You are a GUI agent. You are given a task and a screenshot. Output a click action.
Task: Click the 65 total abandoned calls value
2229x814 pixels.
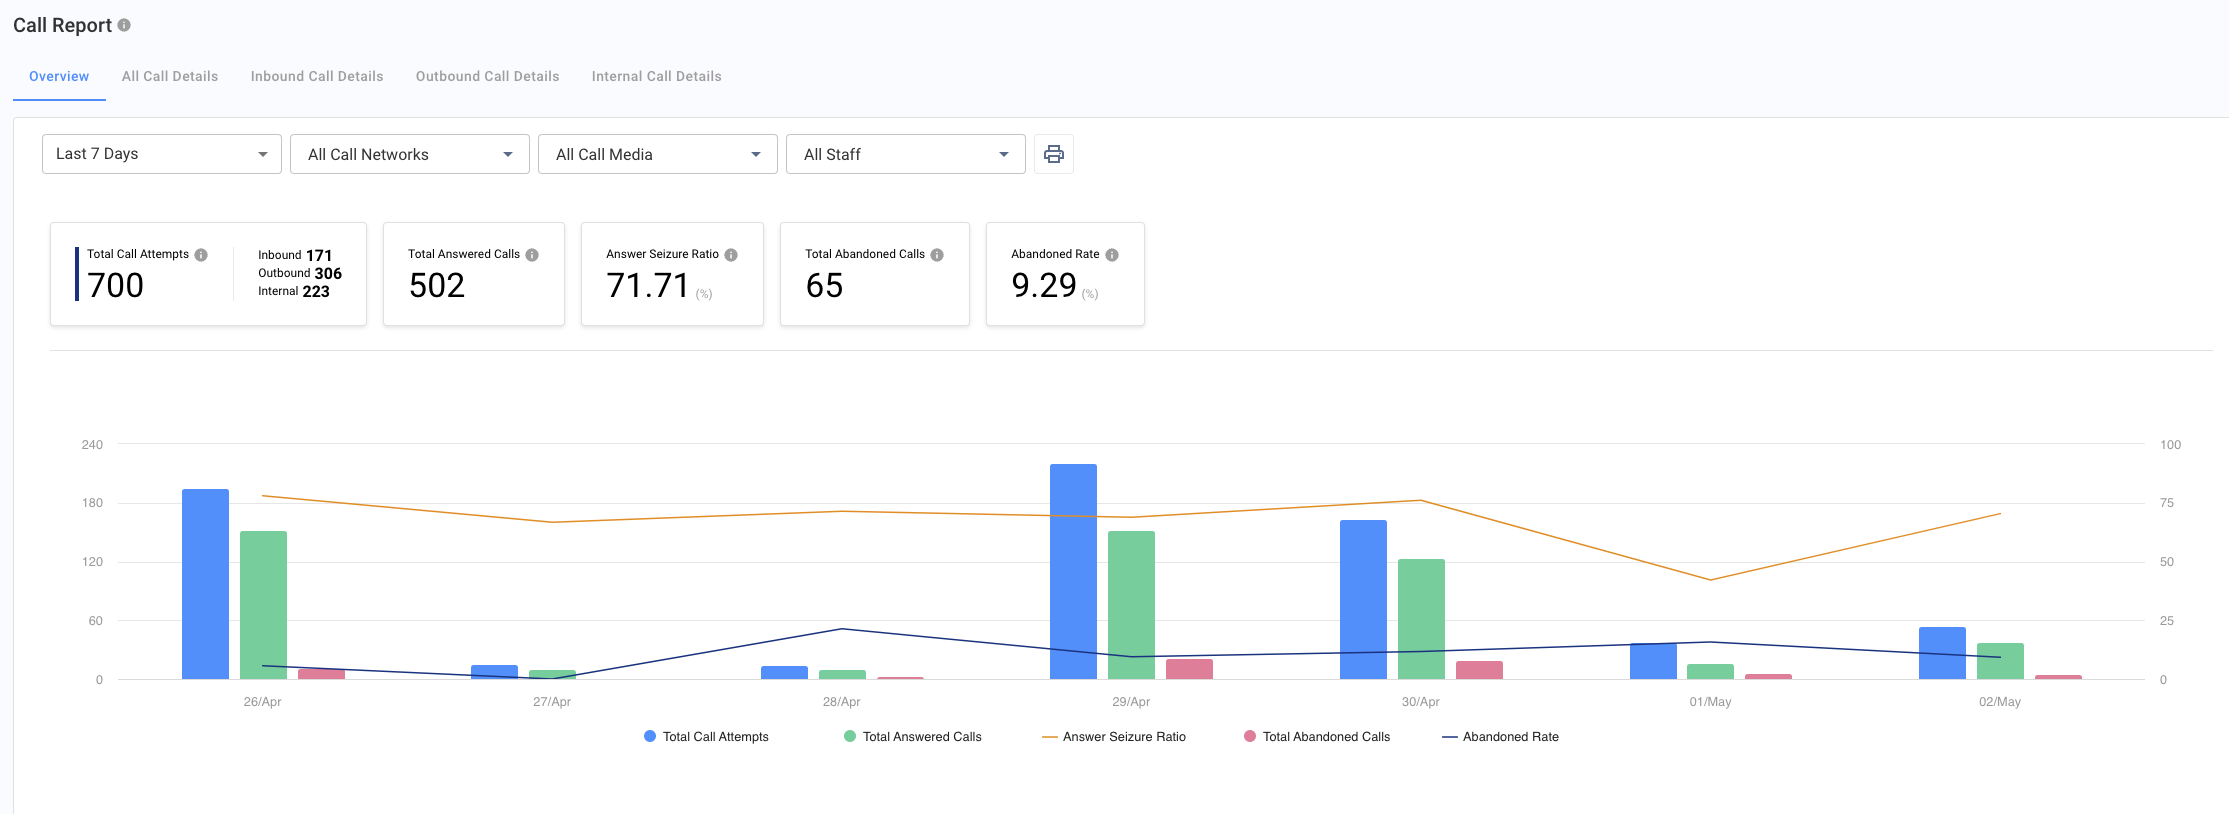825,286
